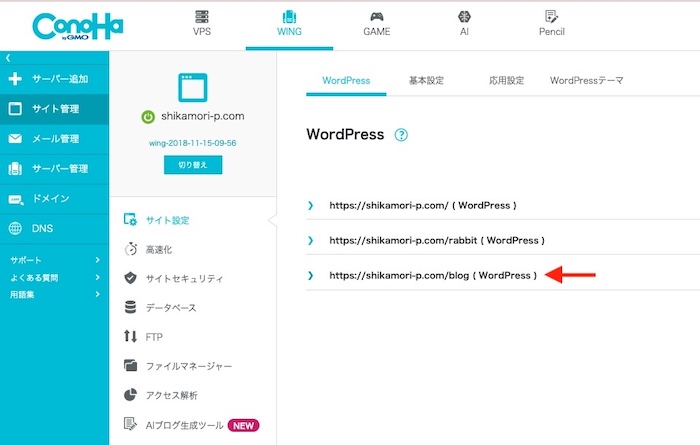Click the FTP arrows icon

130,336
